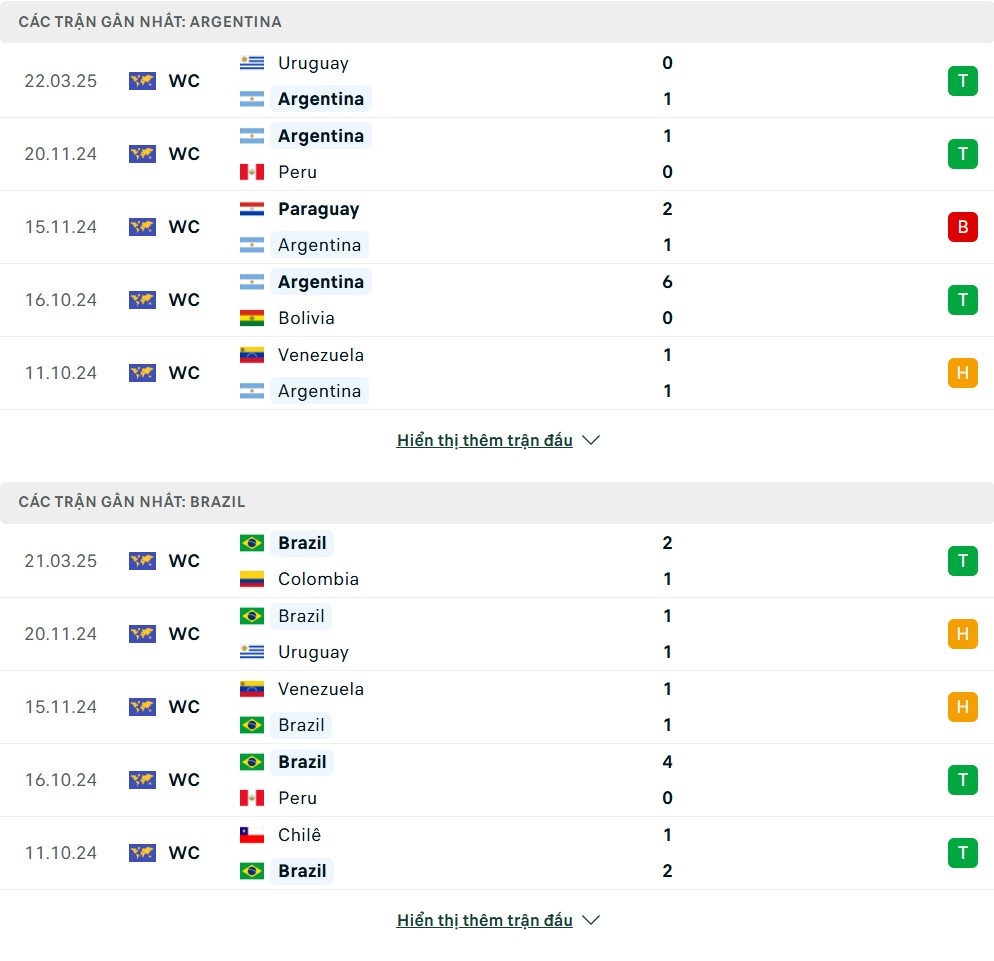Select the Colombia team name

point(318,579)
